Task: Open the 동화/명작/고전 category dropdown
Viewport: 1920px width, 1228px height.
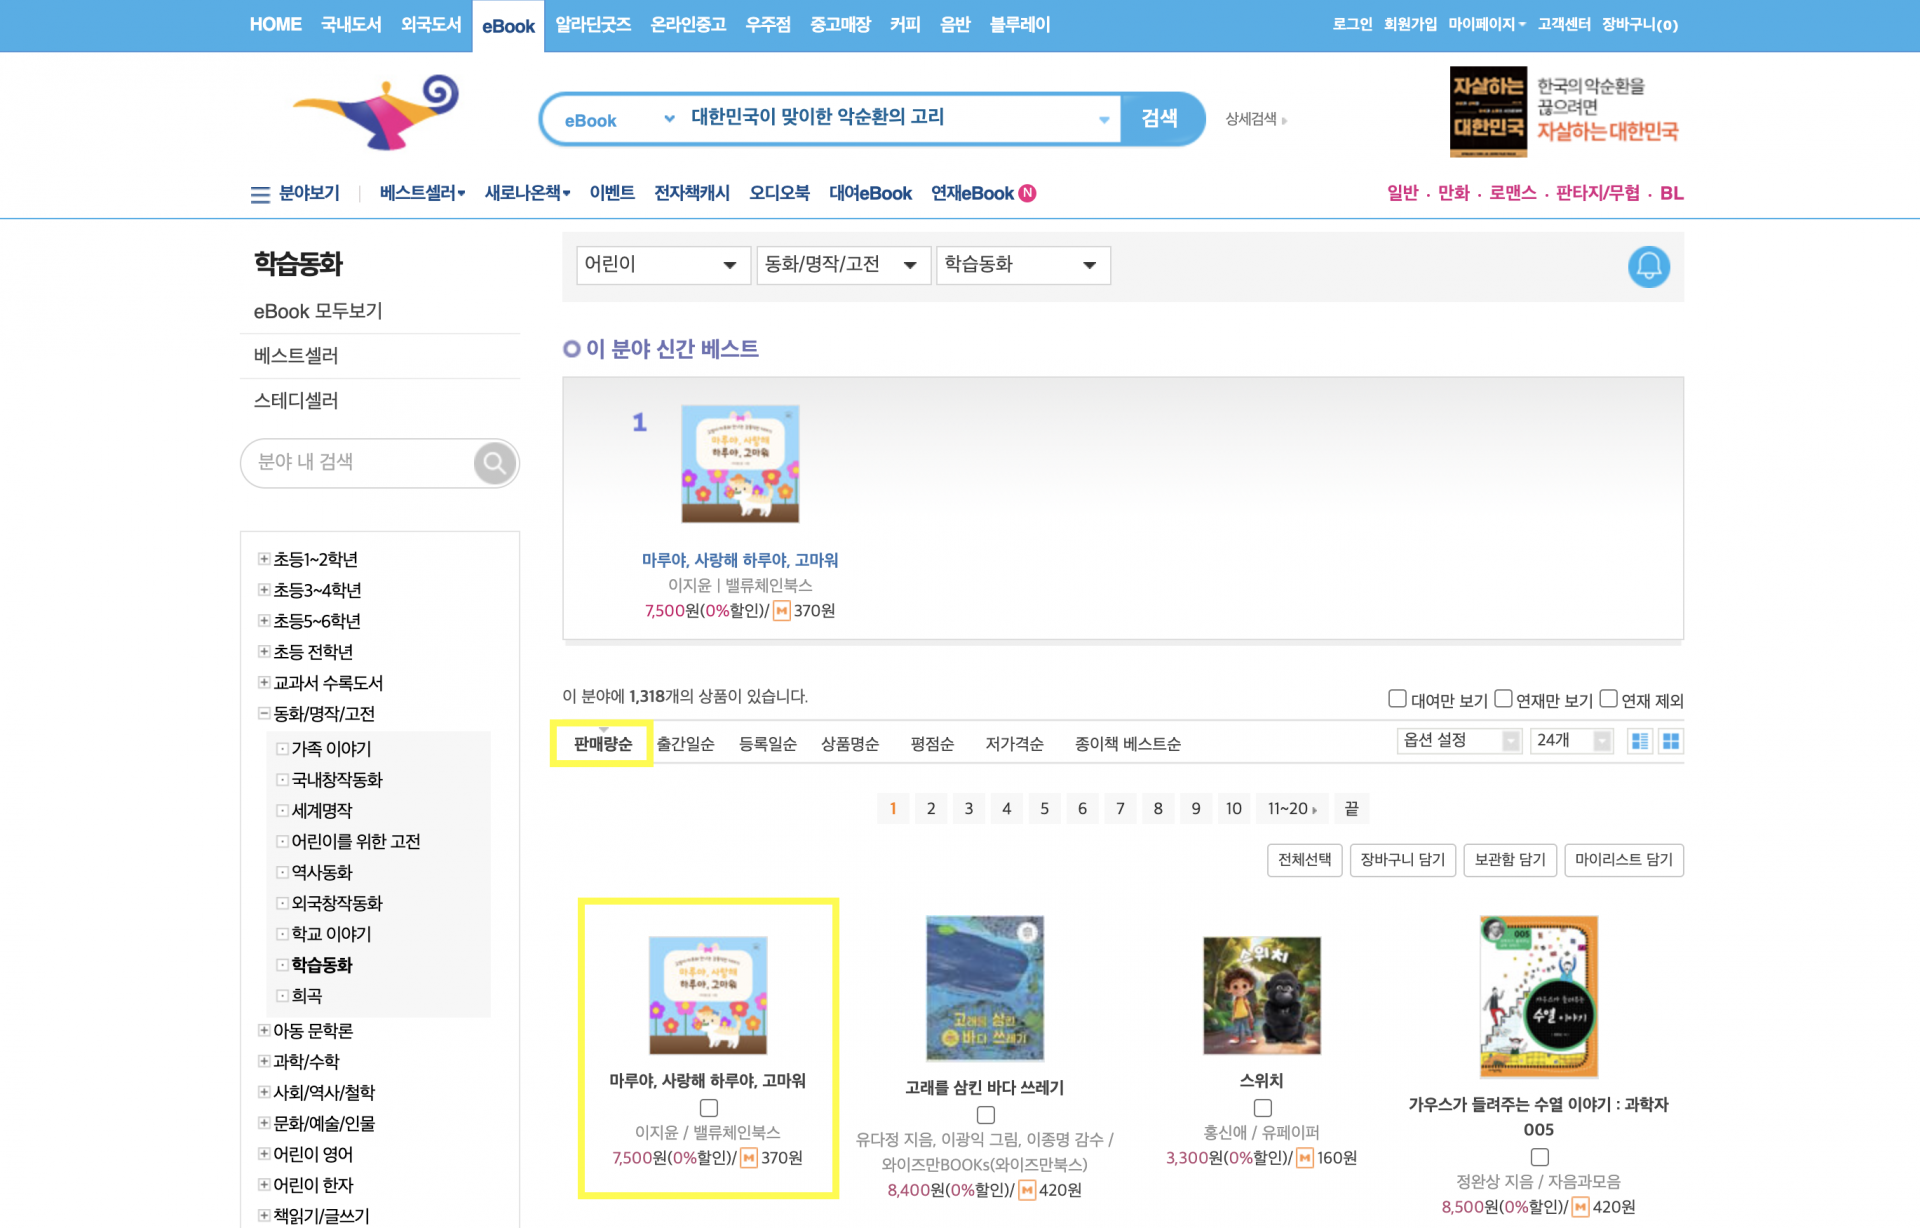Action: pos(843,265)
